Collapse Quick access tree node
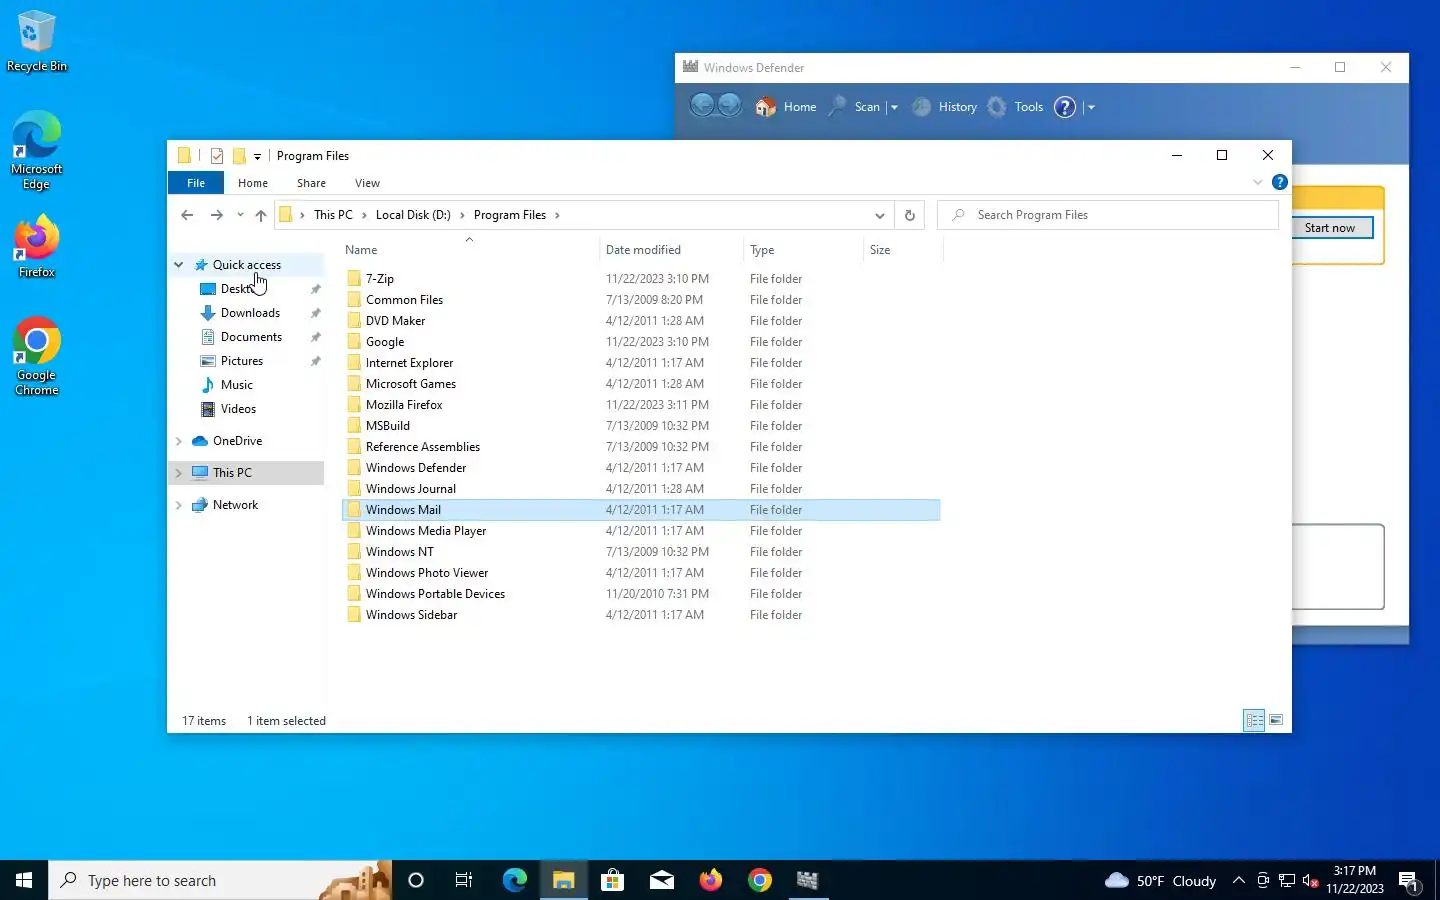This screenshot has height=900, width=1440. 179,265
